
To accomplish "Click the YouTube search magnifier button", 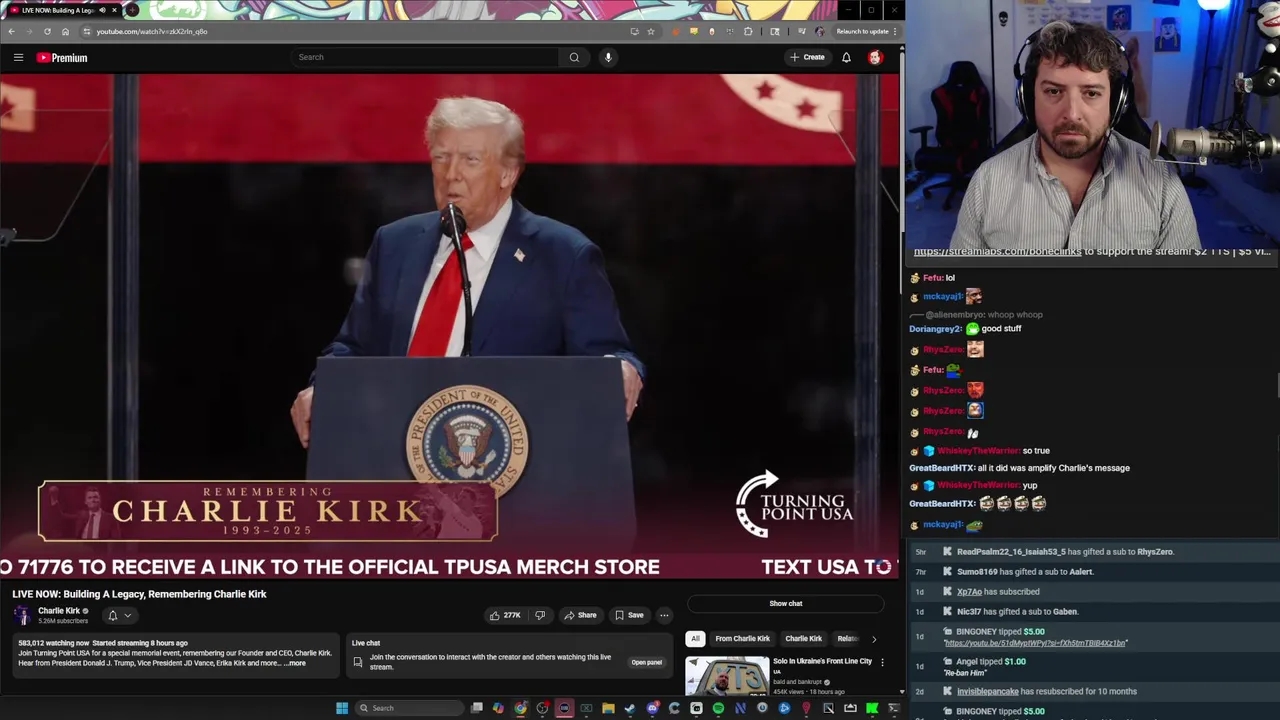I will 574,57.
